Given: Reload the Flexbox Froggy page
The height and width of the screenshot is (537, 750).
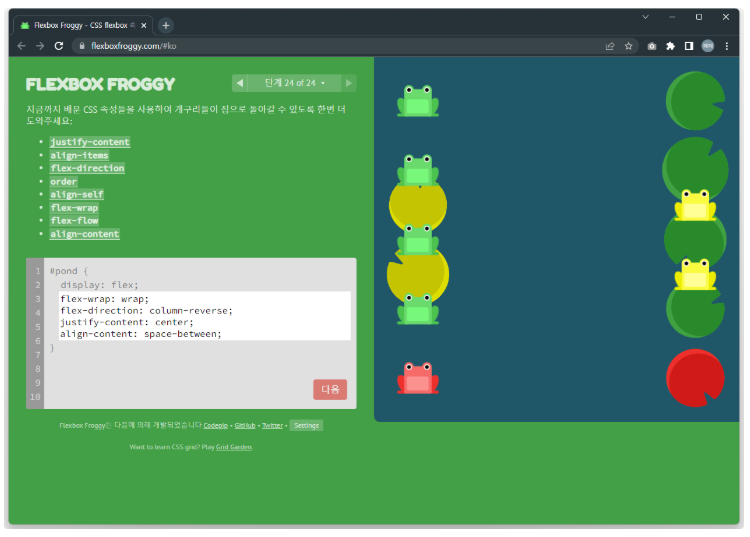Looking at the screenshot, I should point(59,46).
